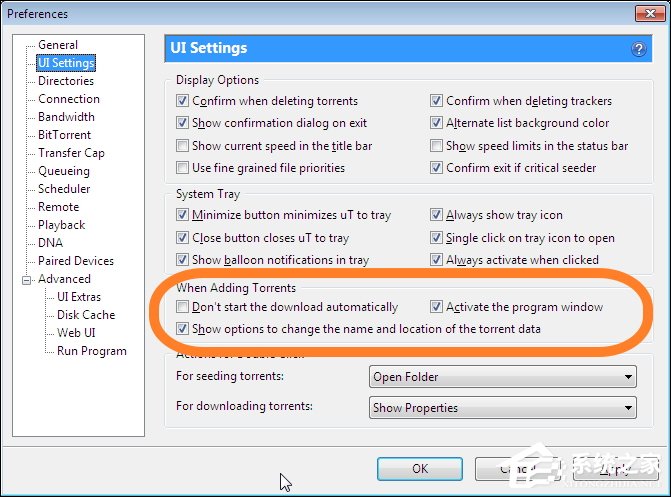
Task: Open the BitTorrent preferences page
Action: coord(65,135)
